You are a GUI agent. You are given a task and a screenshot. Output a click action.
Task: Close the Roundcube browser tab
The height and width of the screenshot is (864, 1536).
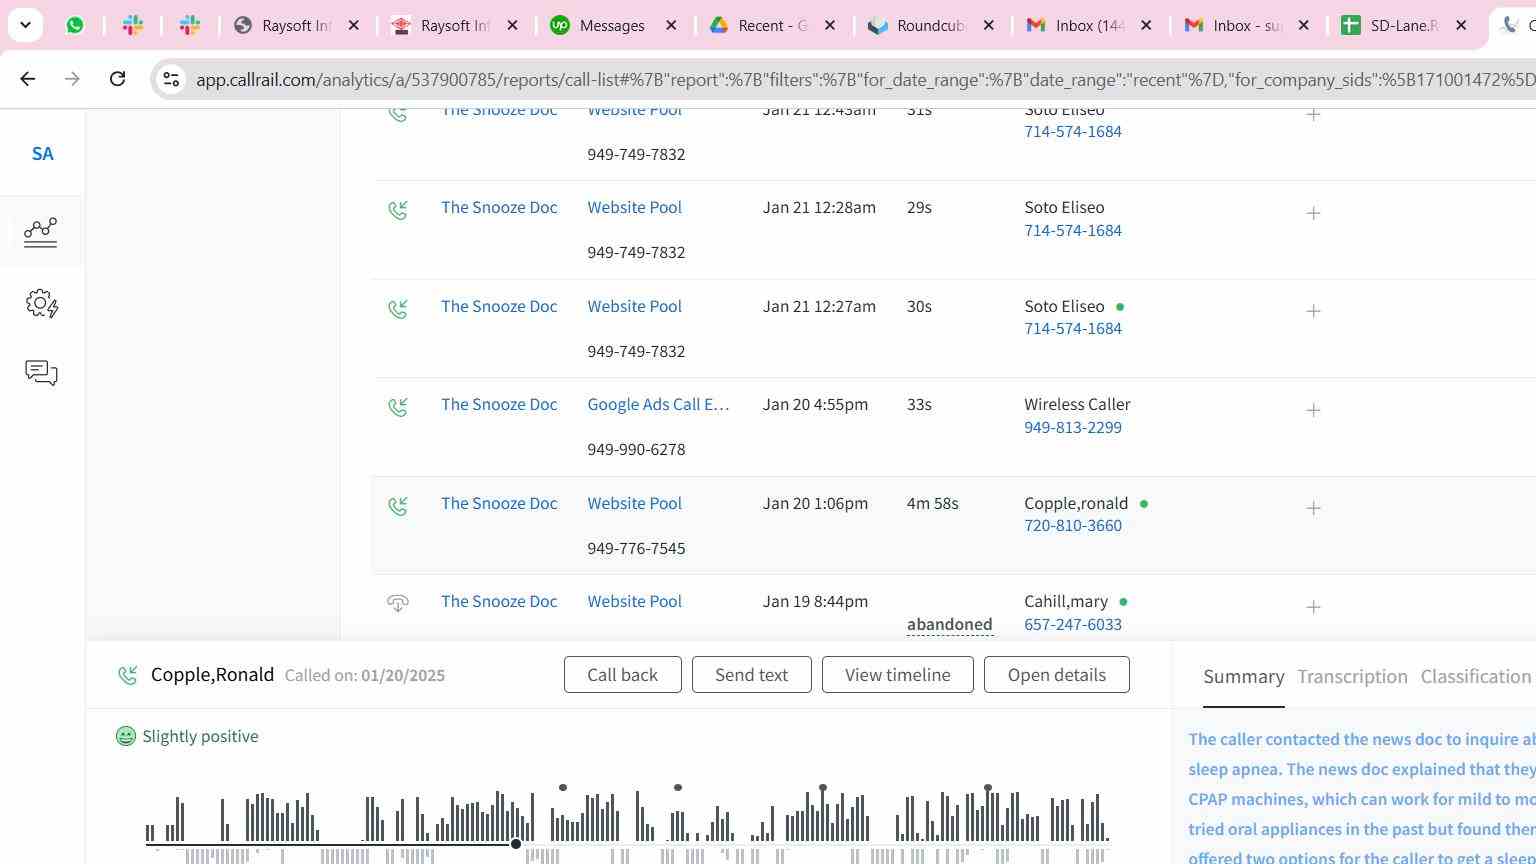point(988,25)
